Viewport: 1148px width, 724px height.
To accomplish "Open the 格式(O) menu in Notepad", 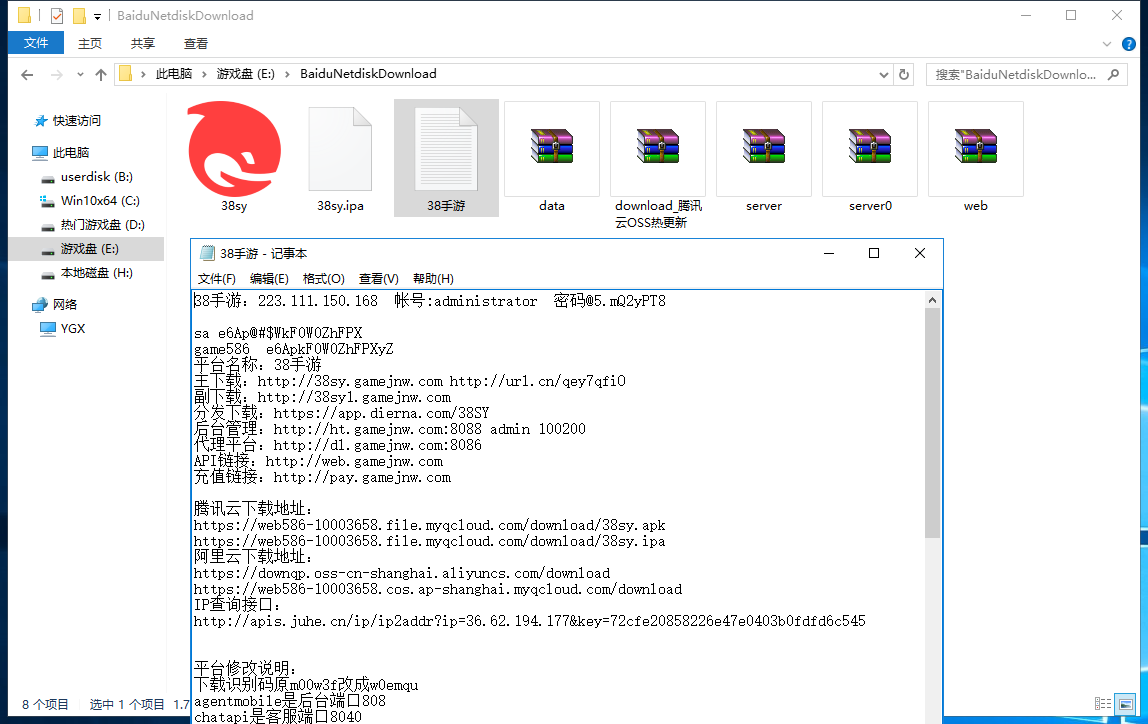I will [323, 279].
